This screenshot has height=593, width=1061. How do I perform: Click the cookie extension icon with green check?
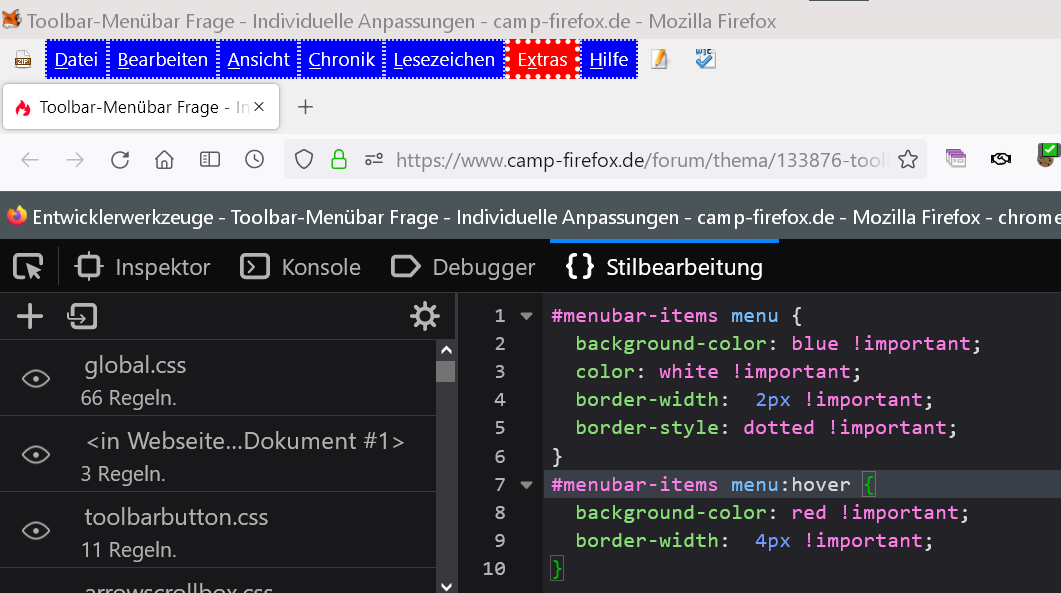[x=1047, y=155]
